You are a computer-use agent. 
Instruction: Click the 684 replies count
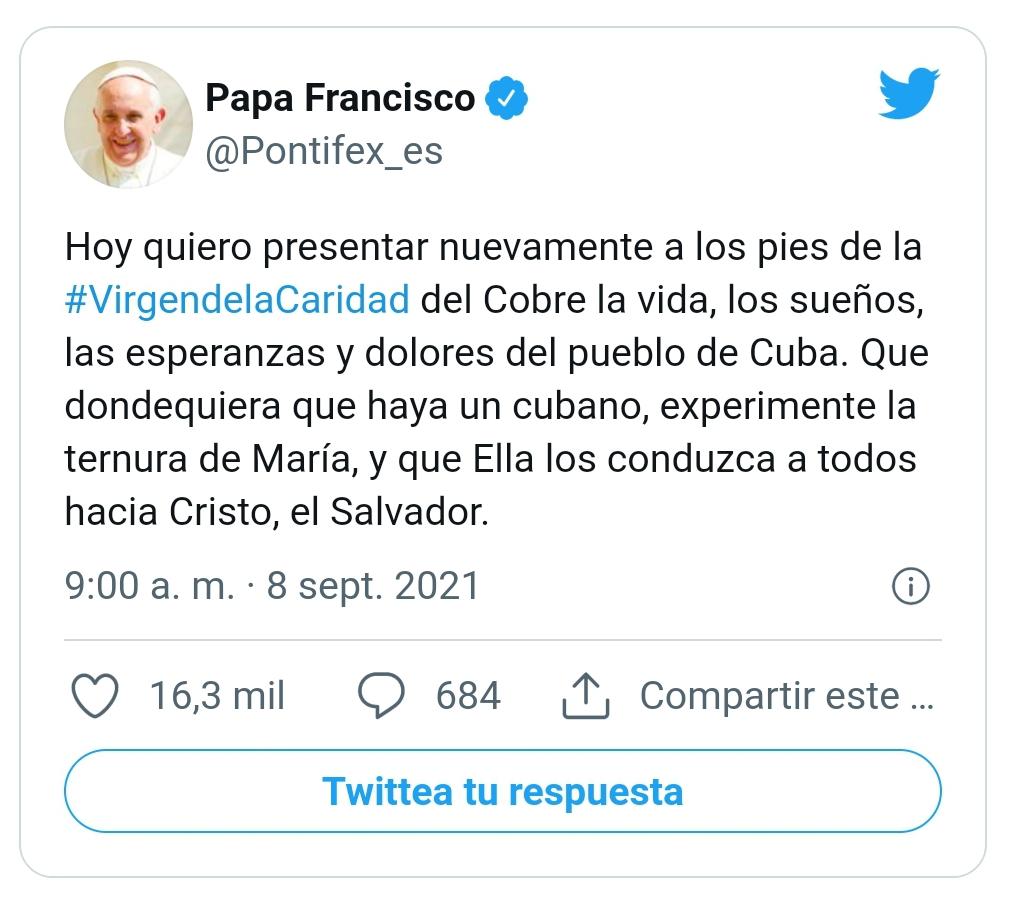(x=468, y=696)
